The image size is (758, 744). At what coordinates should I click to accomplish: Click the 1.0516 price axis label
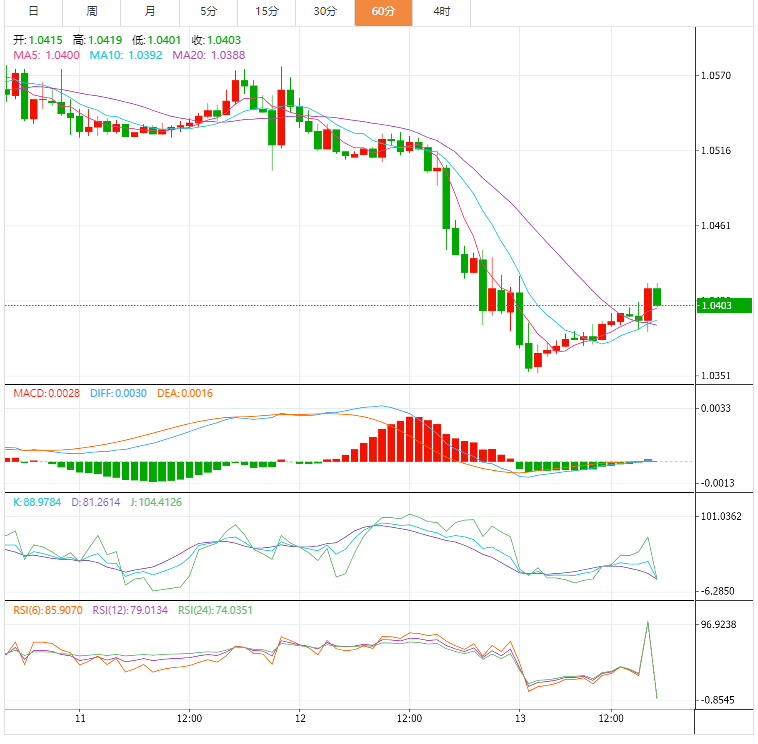click(x=716, y=151)
